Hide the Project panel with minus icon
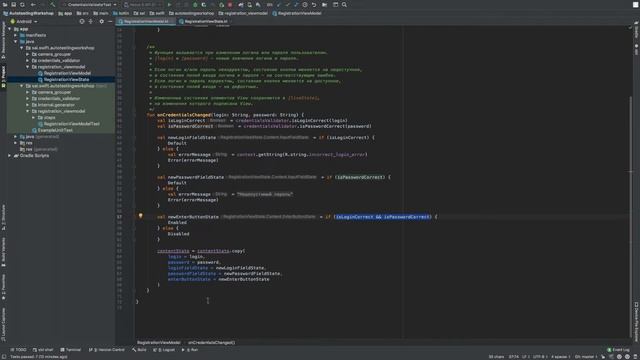 [110, 21]
